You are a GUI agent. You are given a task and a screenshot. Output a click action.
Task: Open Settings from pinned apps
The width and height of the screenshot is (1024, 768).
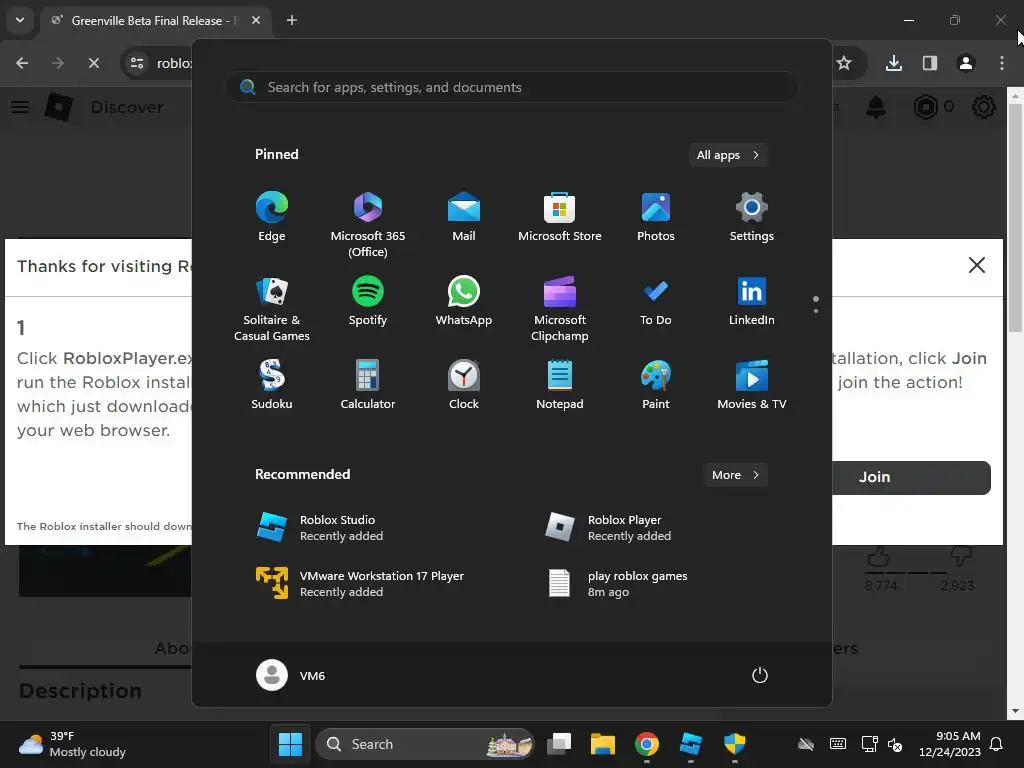[752, 217]
